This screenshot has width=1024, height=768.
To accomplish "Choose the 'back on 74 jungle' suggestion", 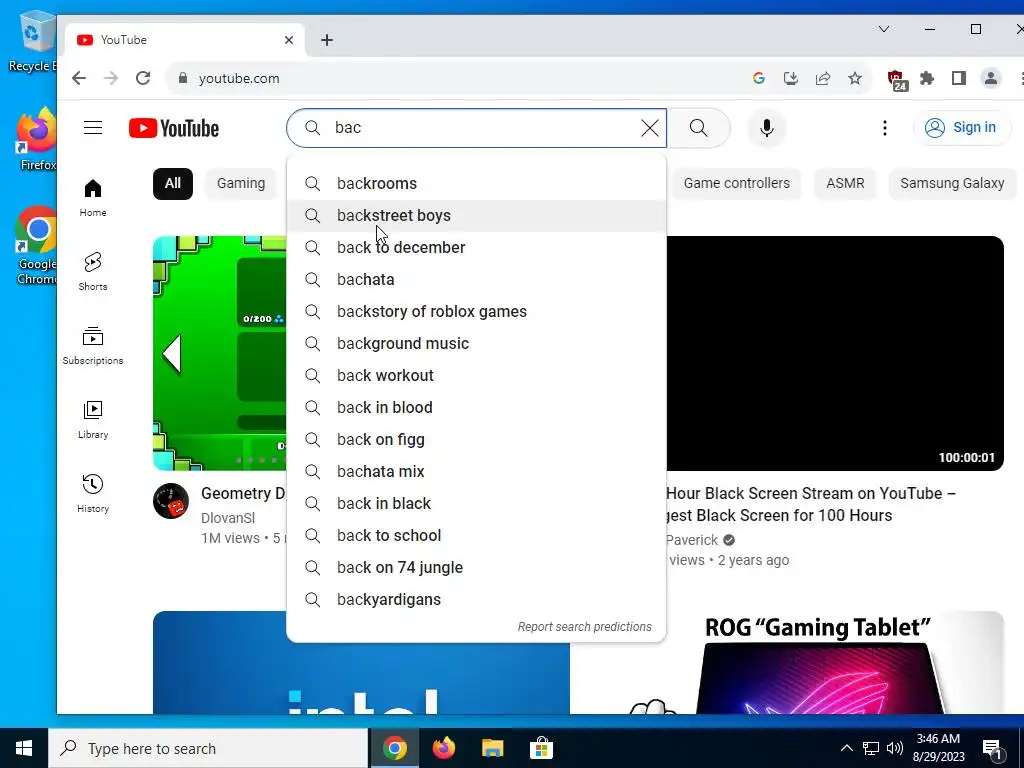I will coord(476,568).
